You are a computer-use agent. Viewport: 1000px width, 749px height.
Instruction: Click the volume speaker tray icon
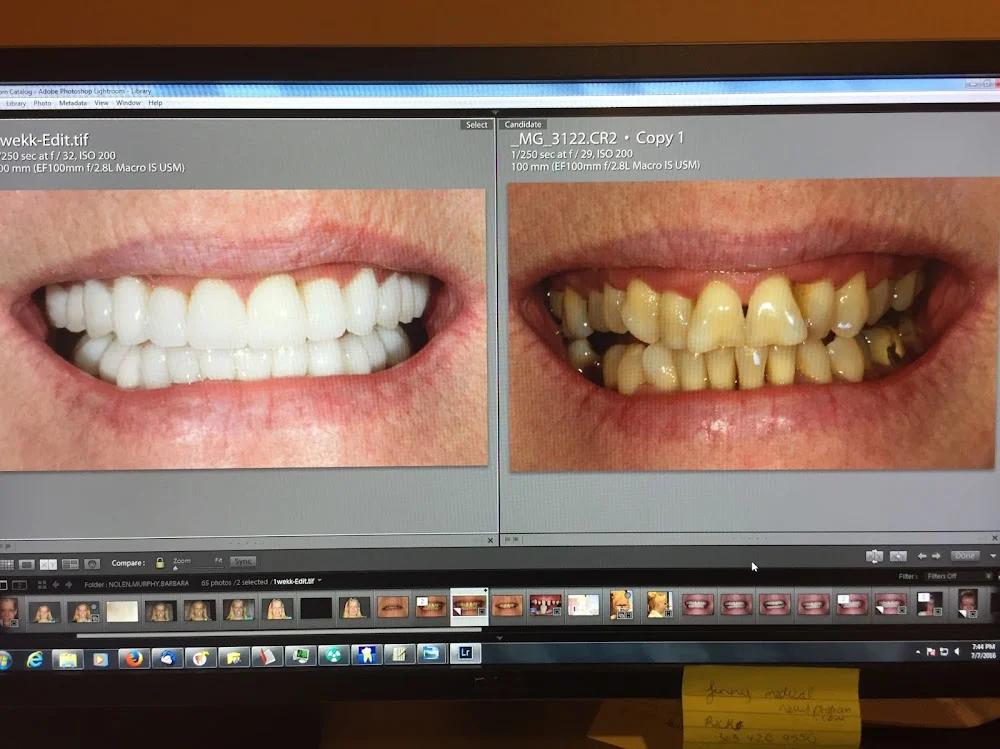(x=957, y=651)
